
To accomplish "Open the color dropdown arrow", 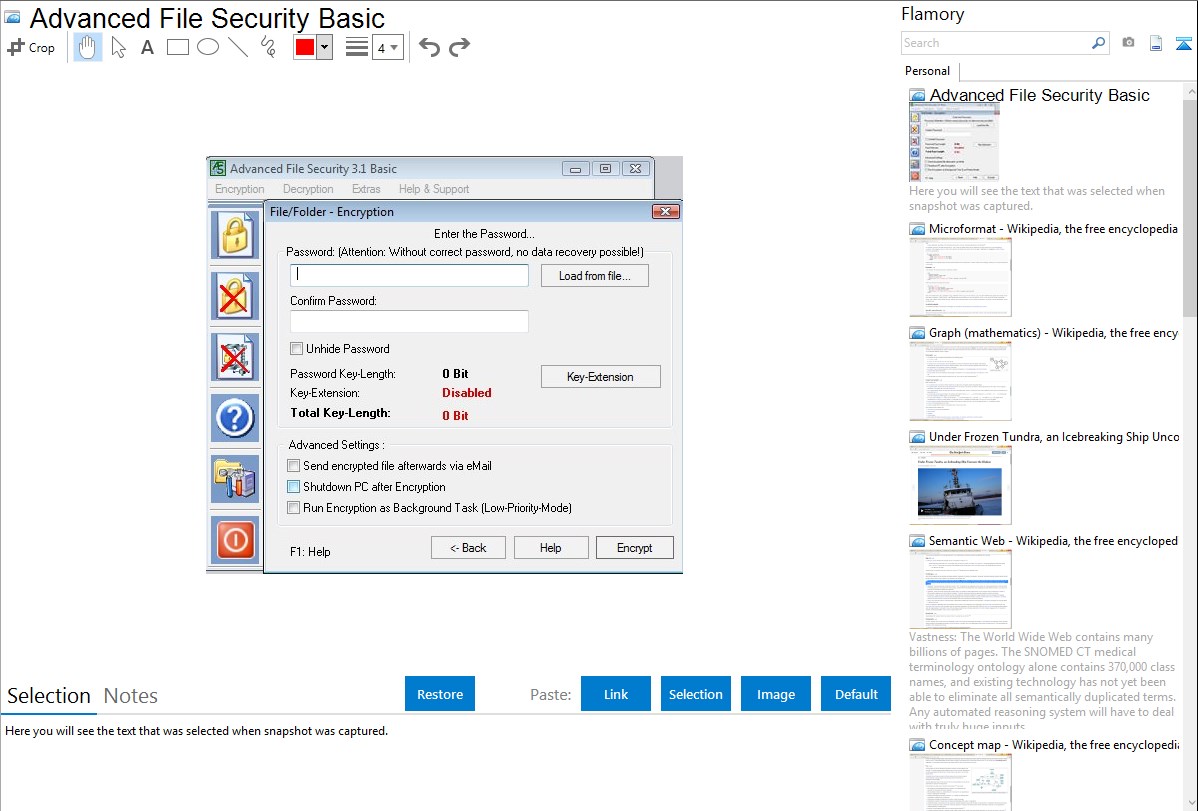I will pyautogui.click(x=325, y=47).
